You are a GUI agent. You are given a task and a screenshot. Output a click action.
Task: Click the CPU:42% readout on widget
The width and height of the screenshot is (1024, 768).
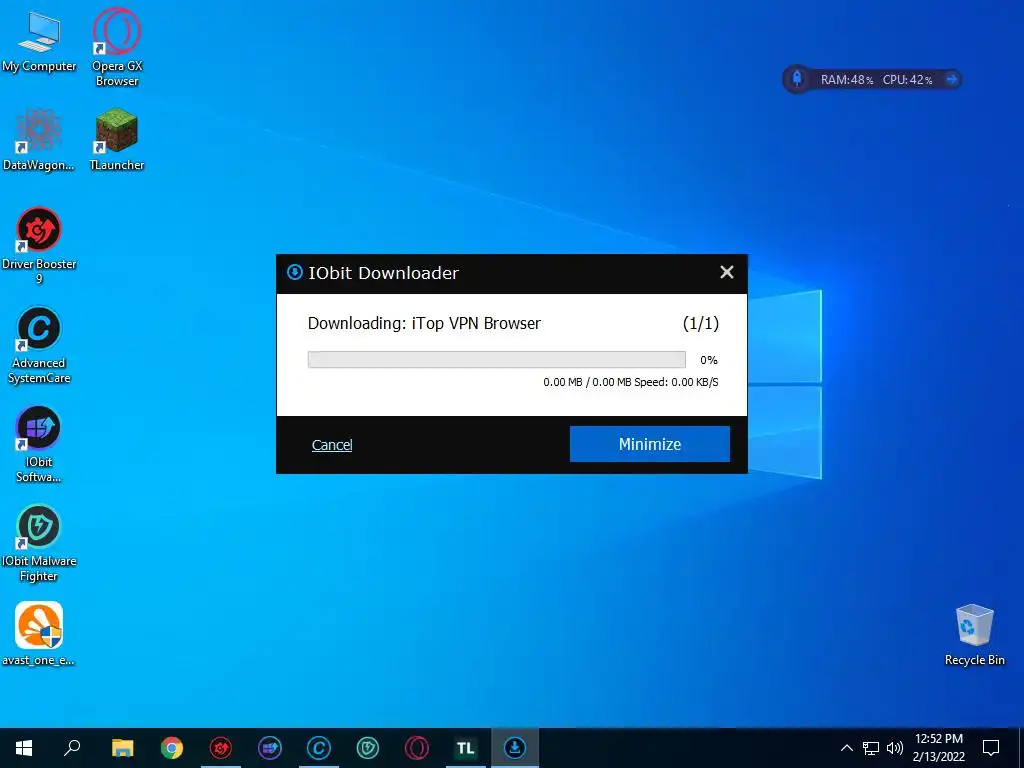pyautogui.click(x=907, y=80)
